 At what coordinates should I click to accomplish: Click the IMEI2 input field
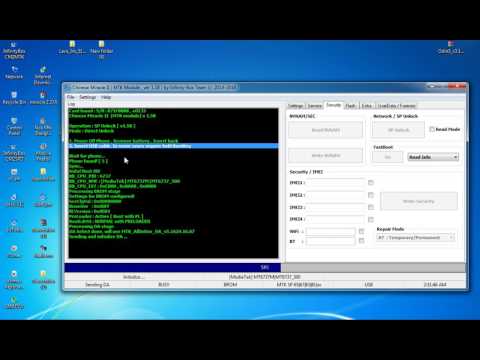[336, 195]
